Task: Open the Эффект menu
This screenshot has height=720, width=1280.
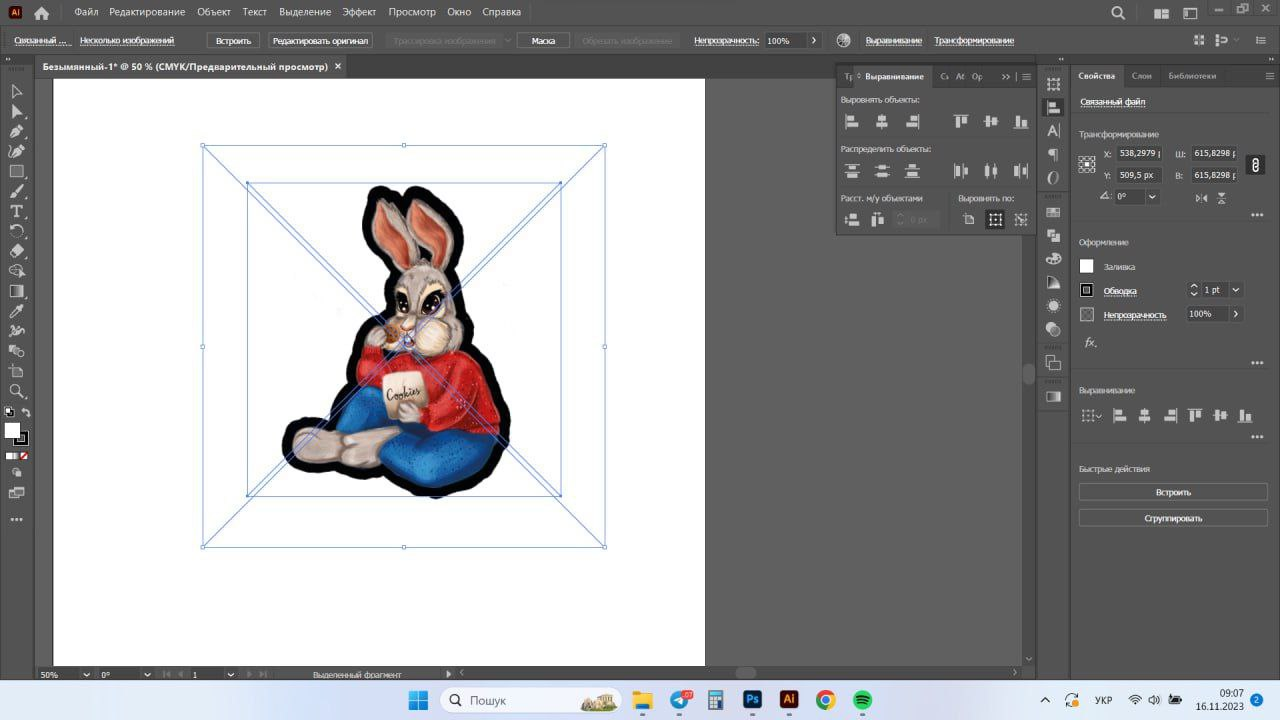Action: coord(359,12)
